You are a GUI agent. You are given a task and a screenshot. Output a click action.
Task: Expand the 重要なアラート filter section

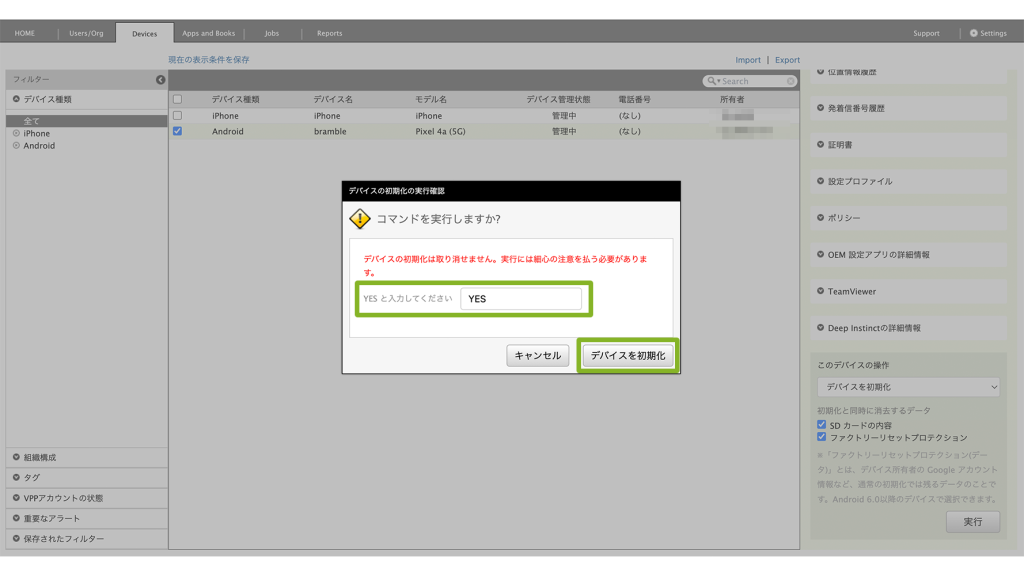[17, 518]
